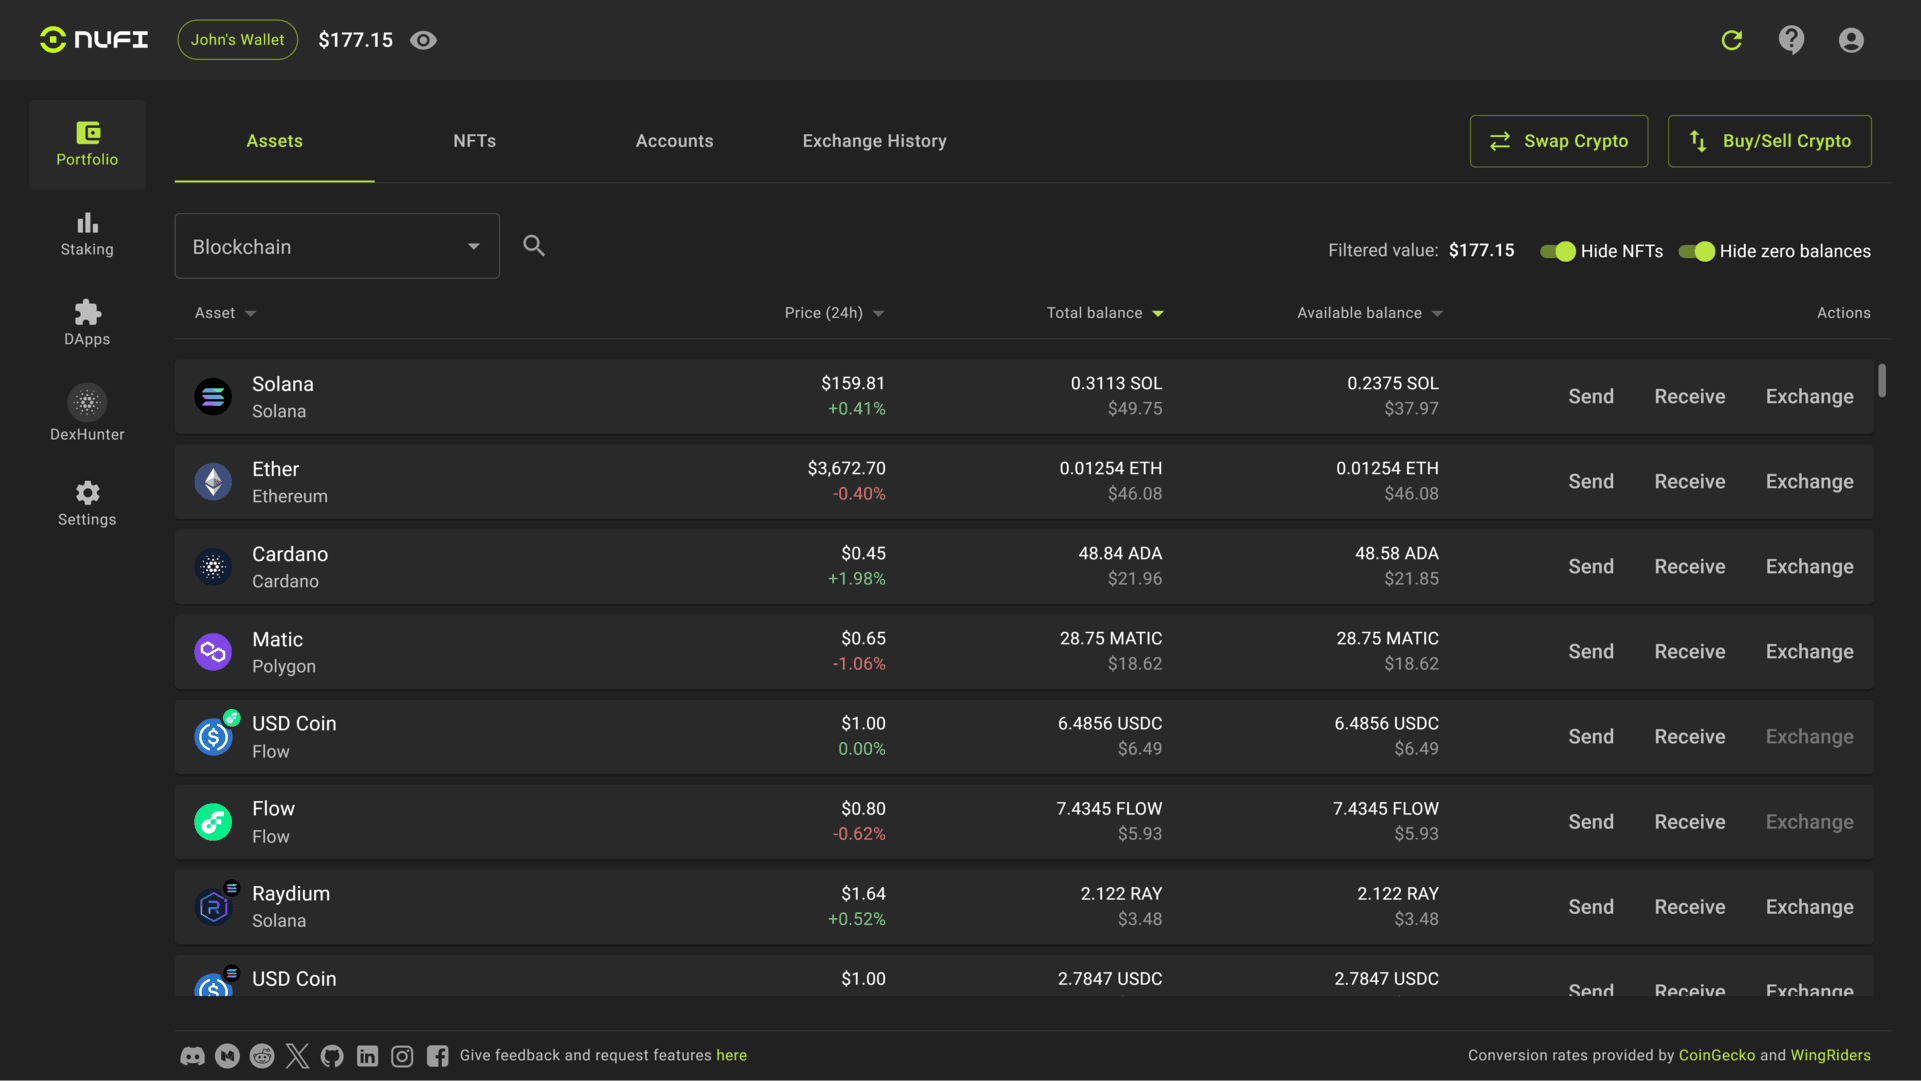Turn off Hide zero balances

(x=1696, y=251)
